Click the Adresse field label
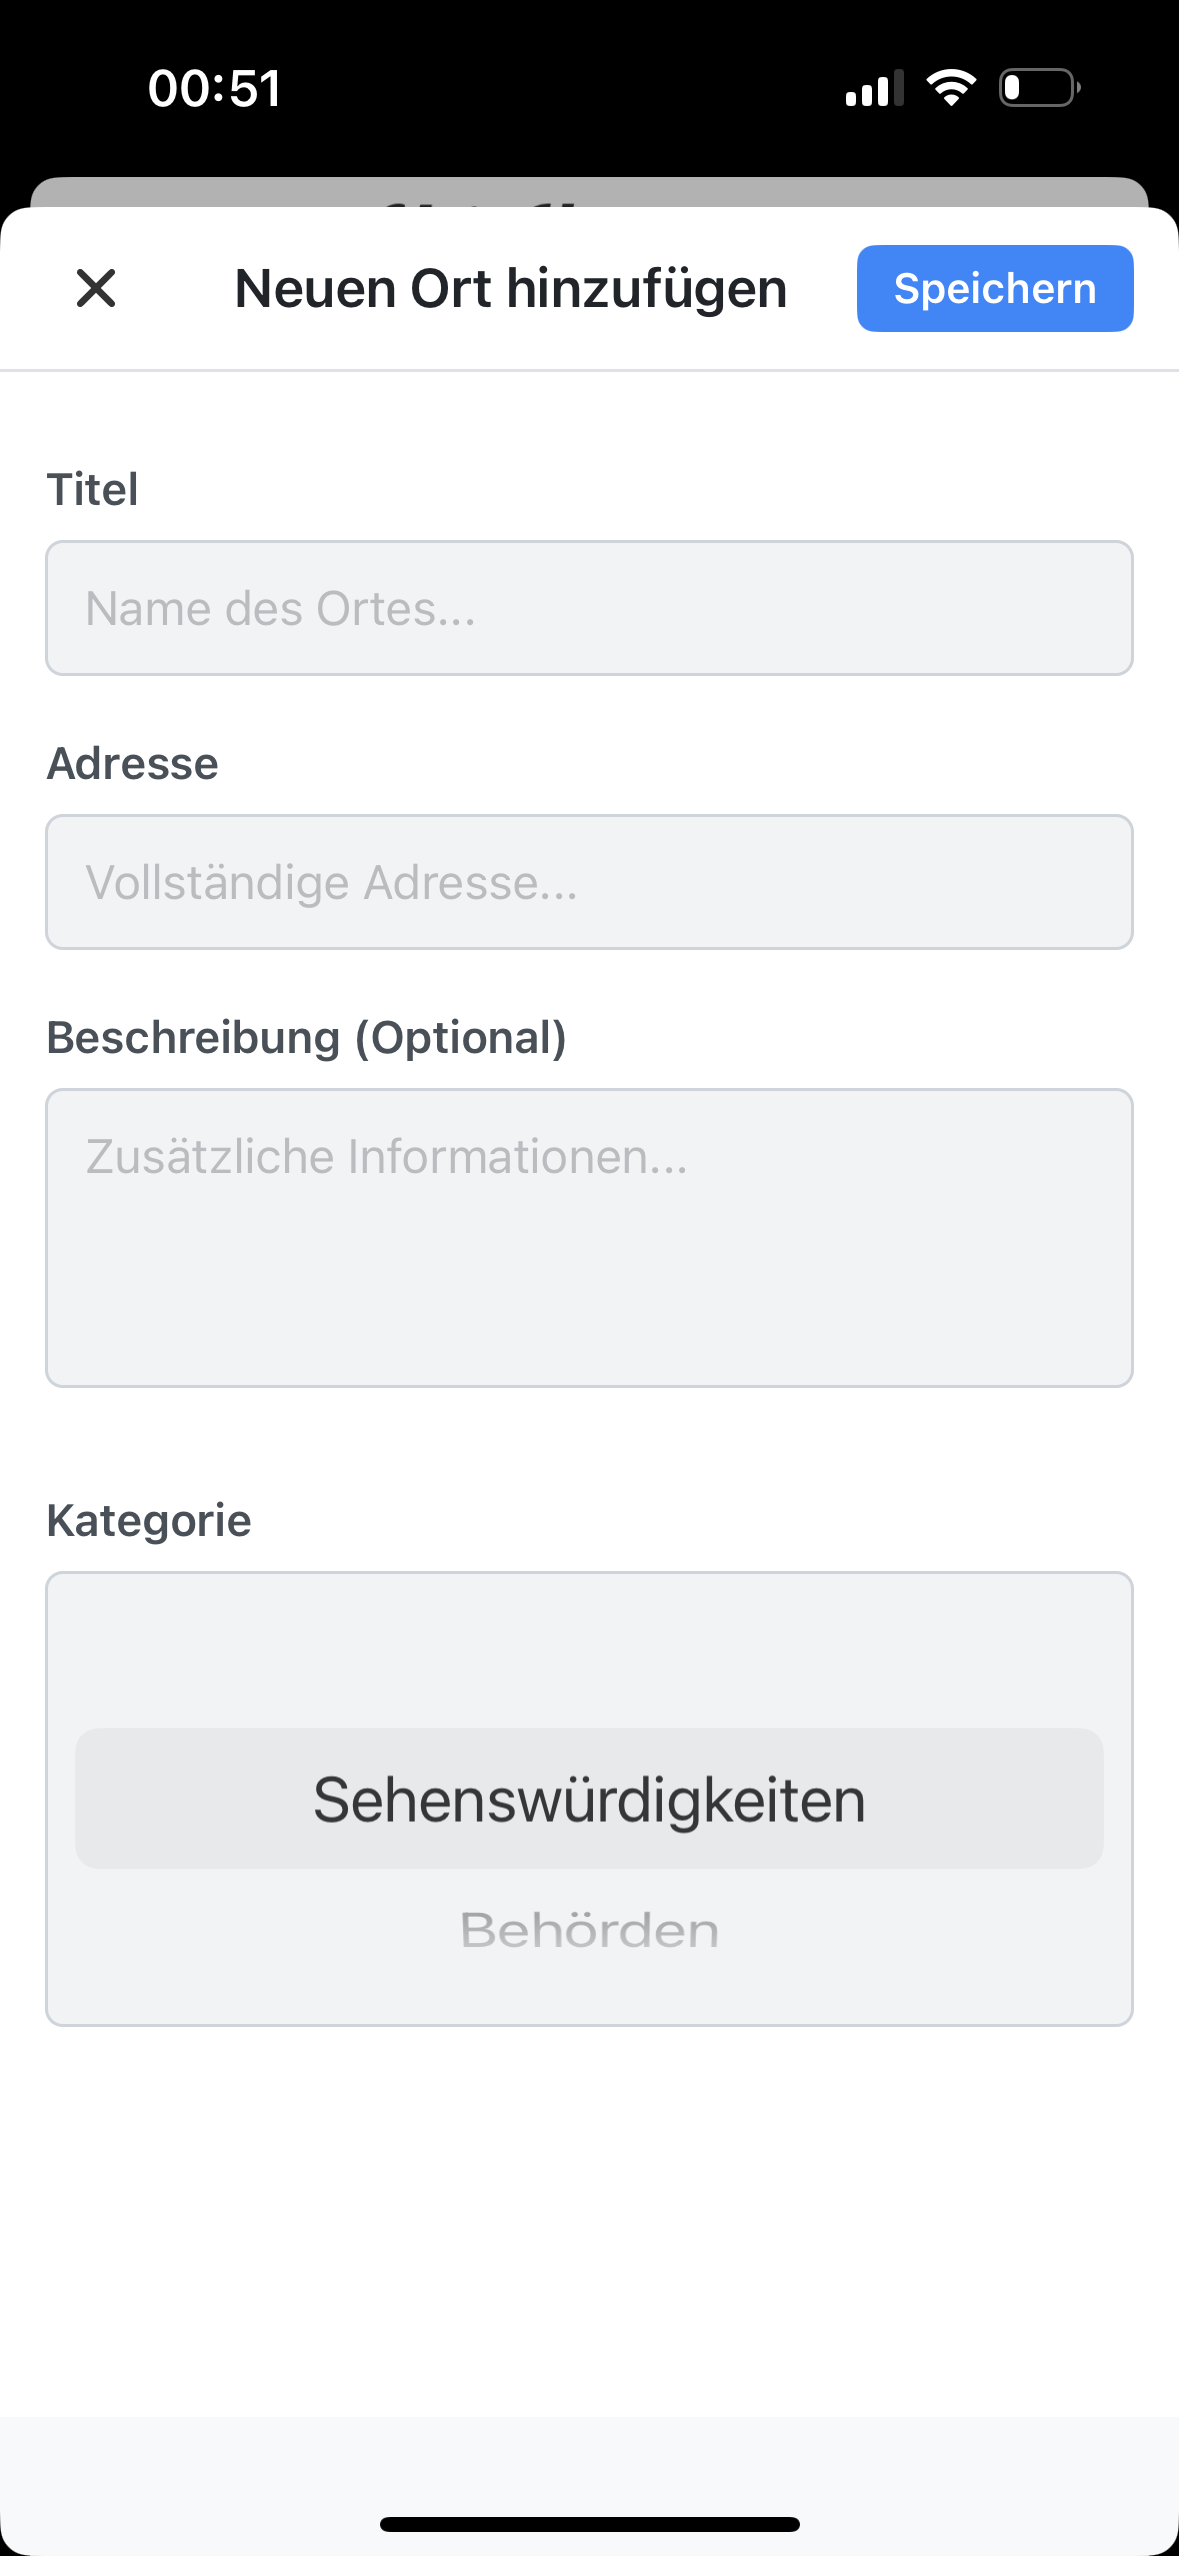Screen dimensions: 1179x2556 132,764
